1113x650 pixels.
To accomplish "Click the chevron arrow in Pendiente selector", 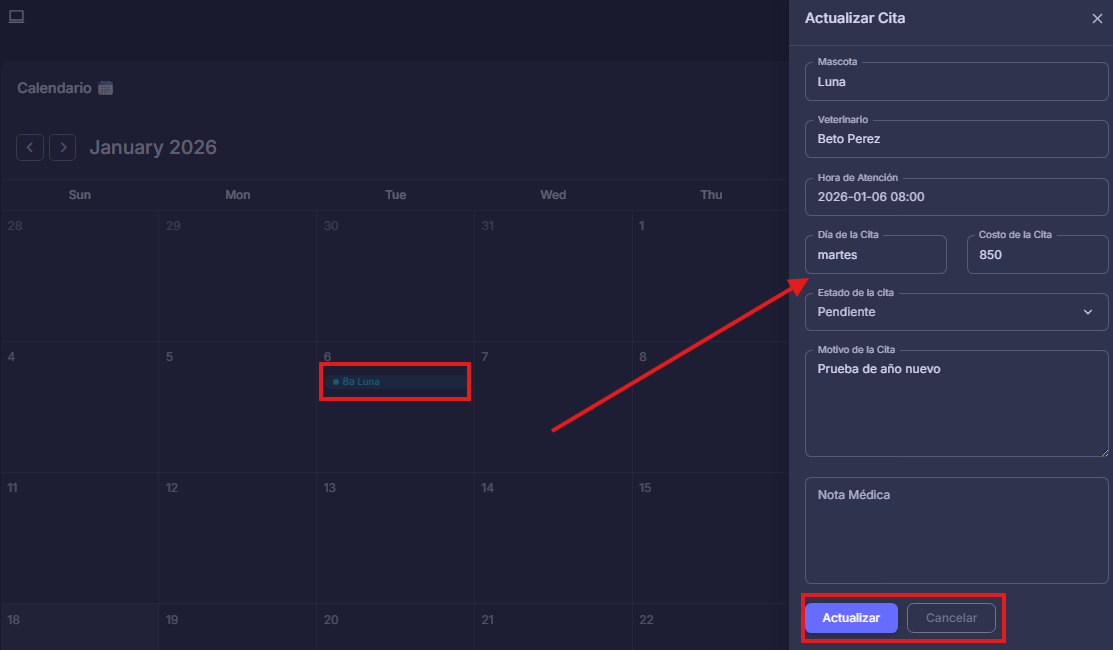I will pyautogui.click(x=1088, y=312).
